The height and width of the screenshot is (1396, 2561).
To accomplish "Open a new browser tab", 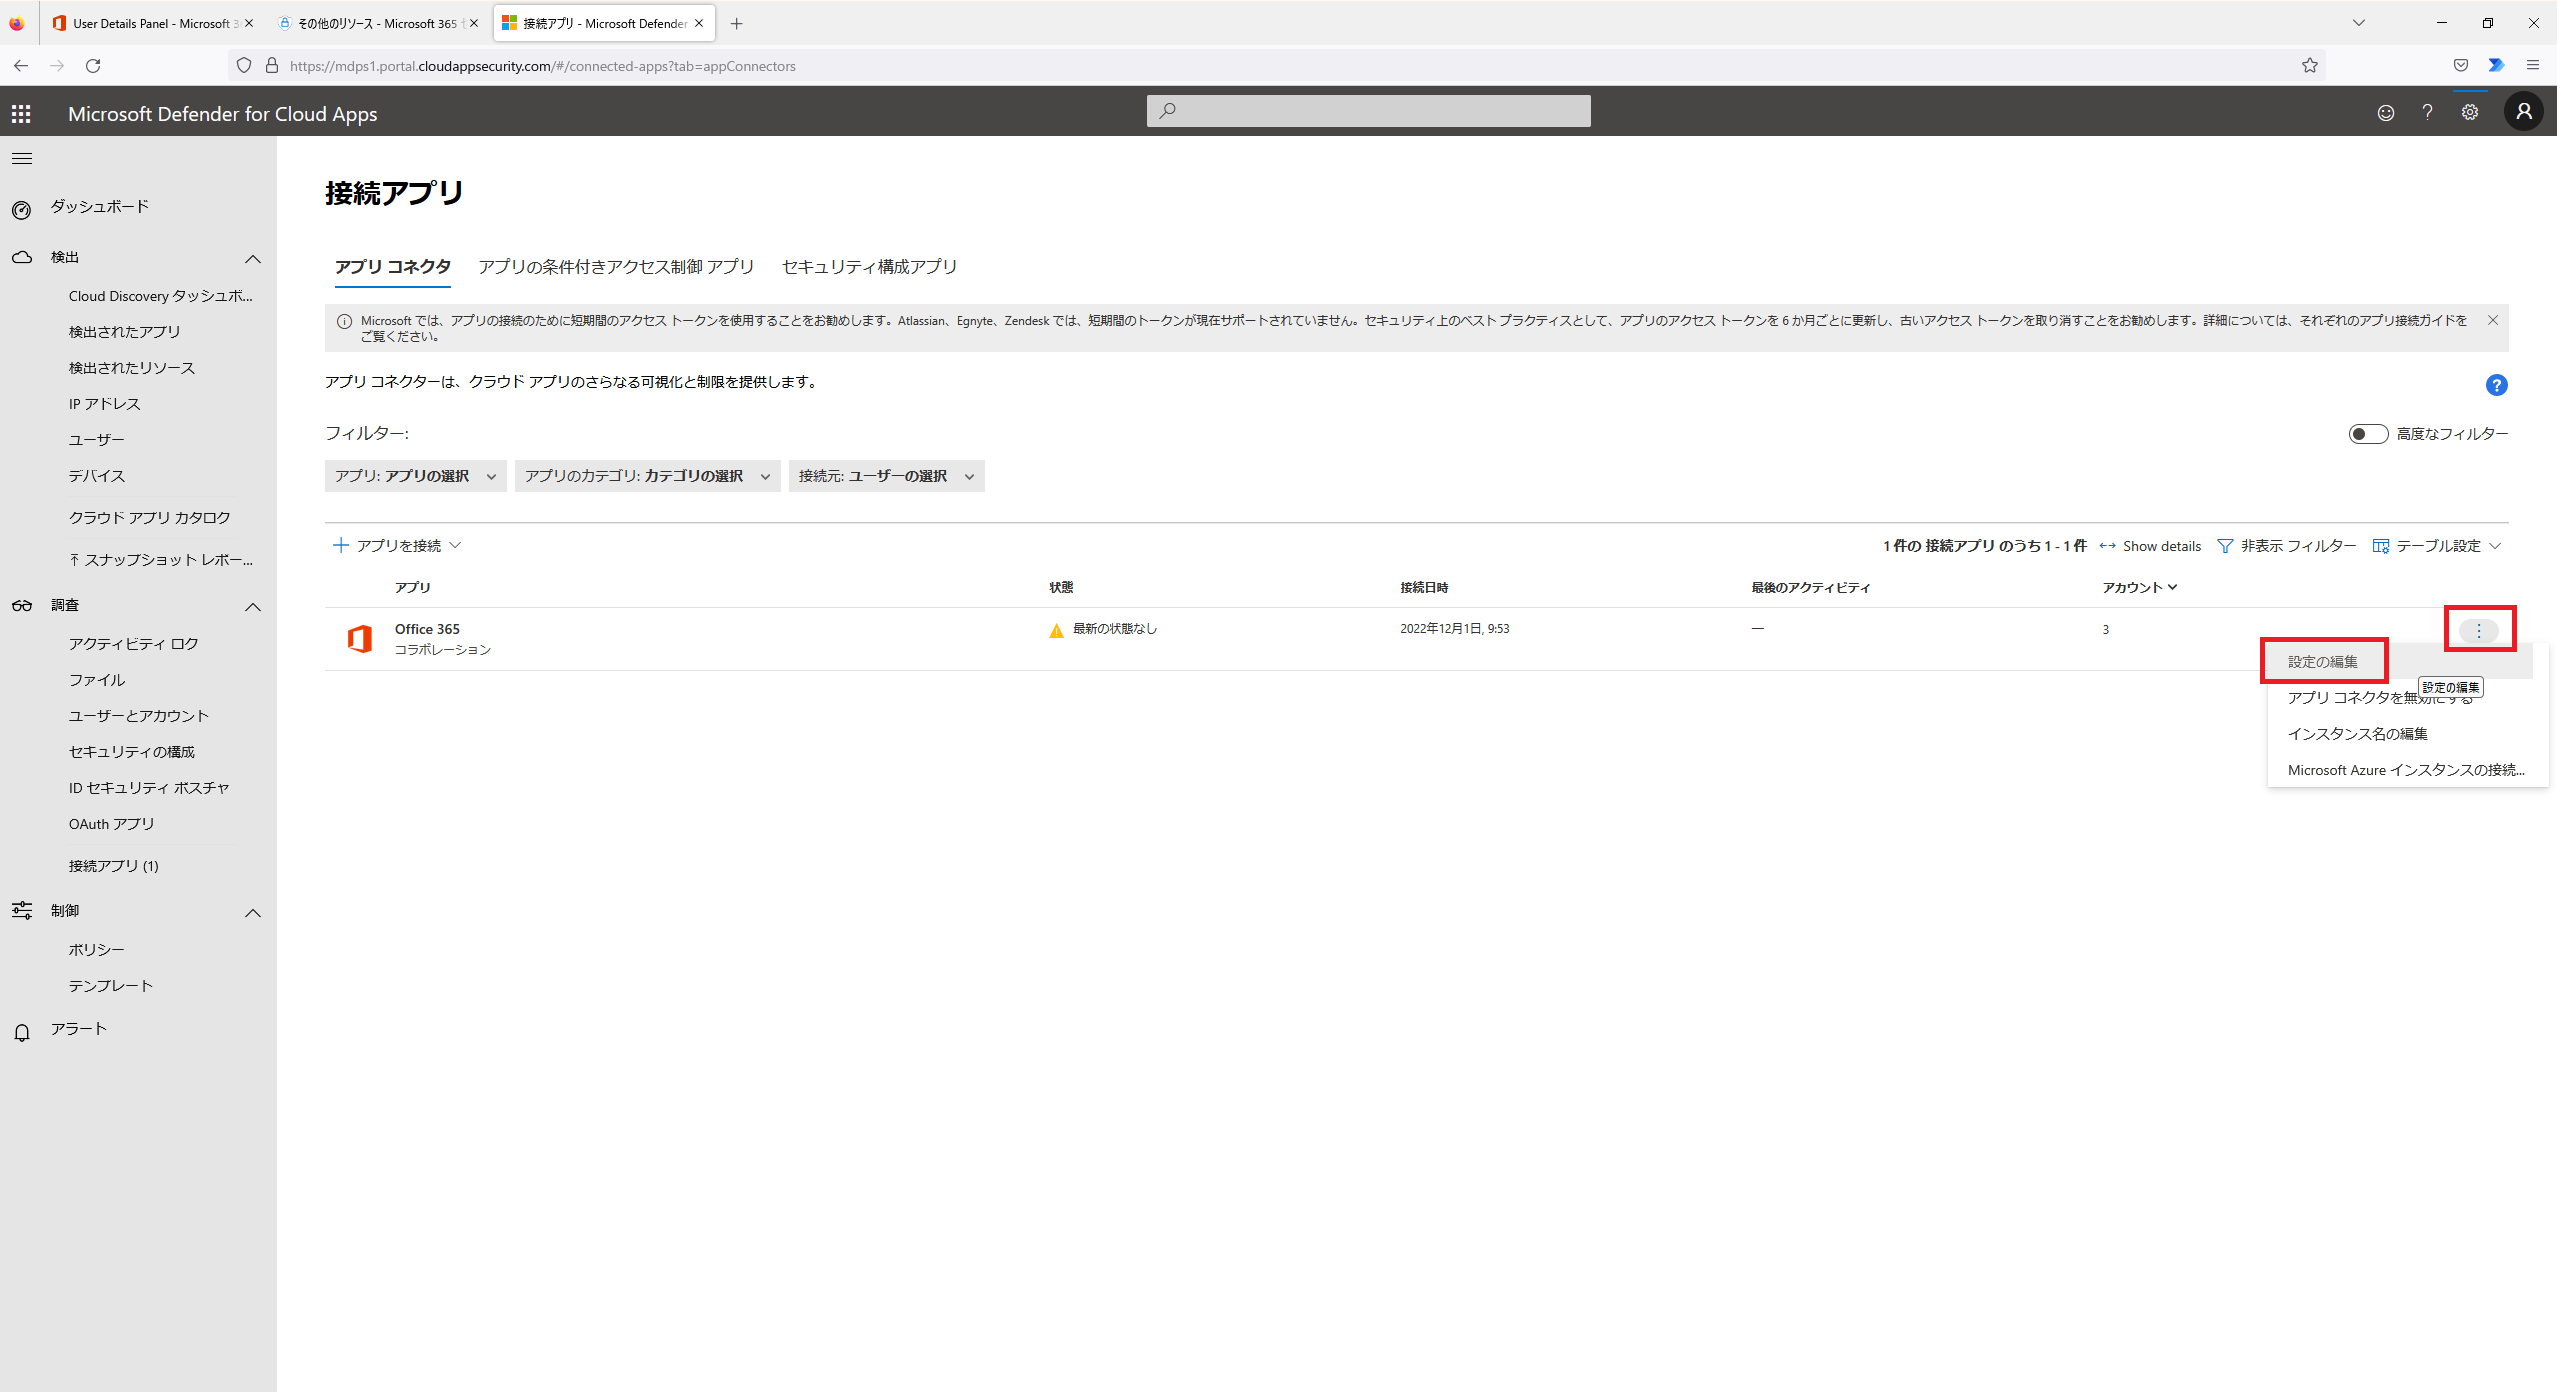I will [738, 24].
